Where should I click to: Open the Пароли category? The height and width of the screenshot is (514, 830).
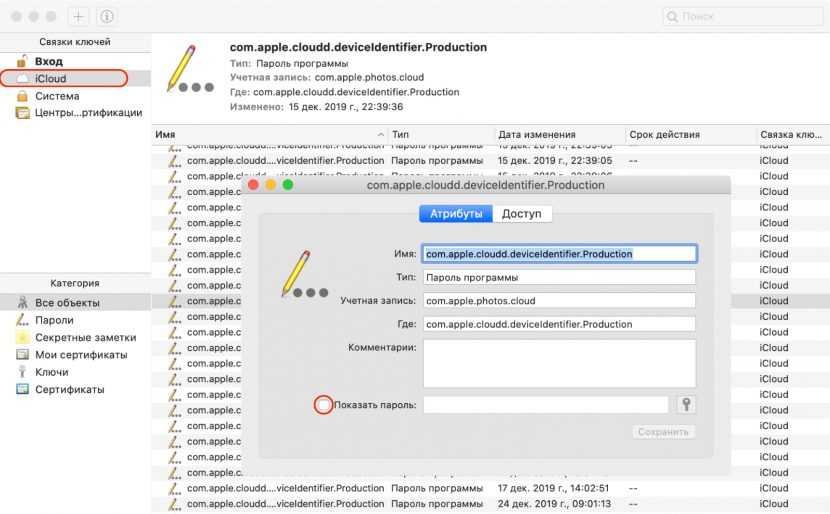click(x=54, y=320)
